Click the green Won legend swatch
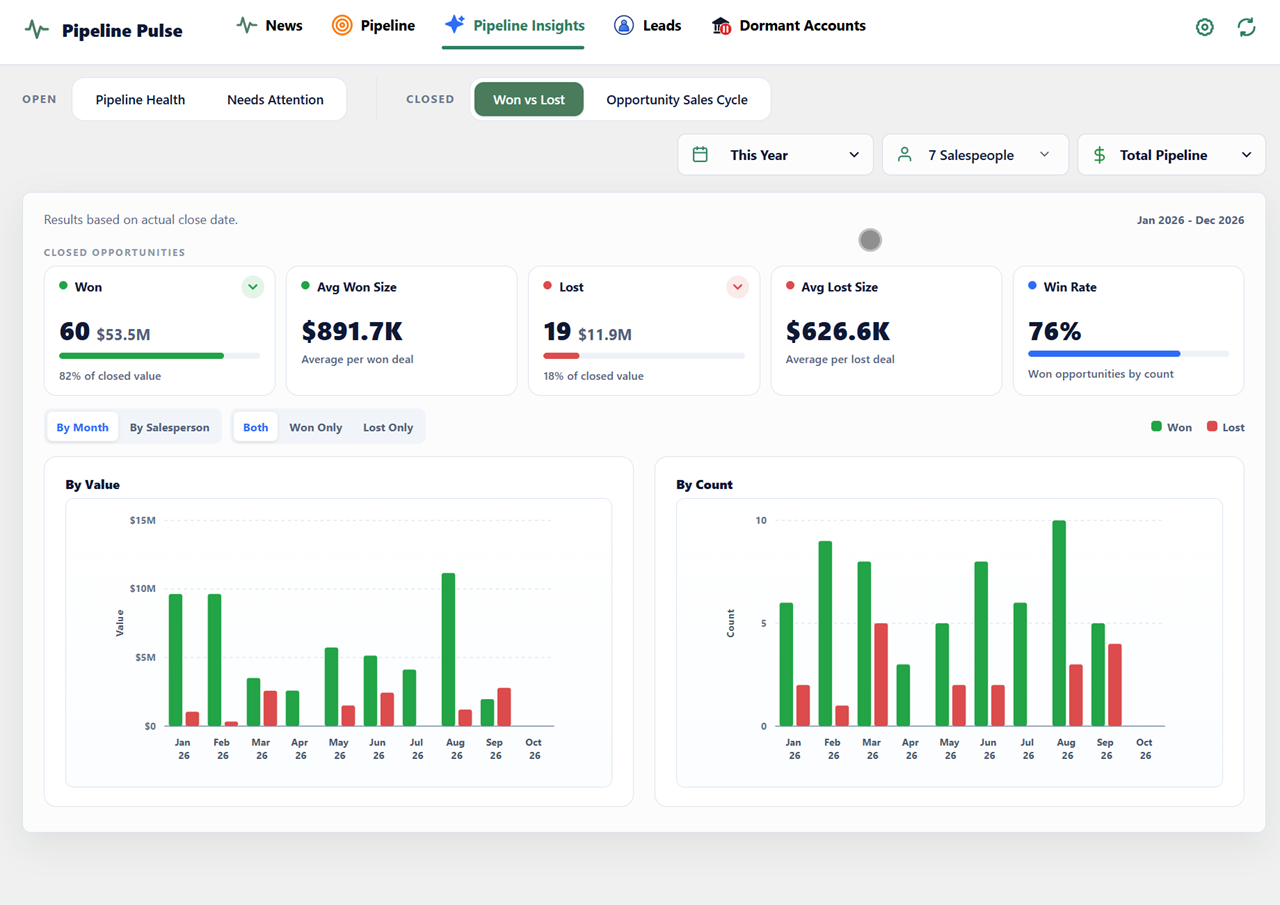 [1157, 427]
